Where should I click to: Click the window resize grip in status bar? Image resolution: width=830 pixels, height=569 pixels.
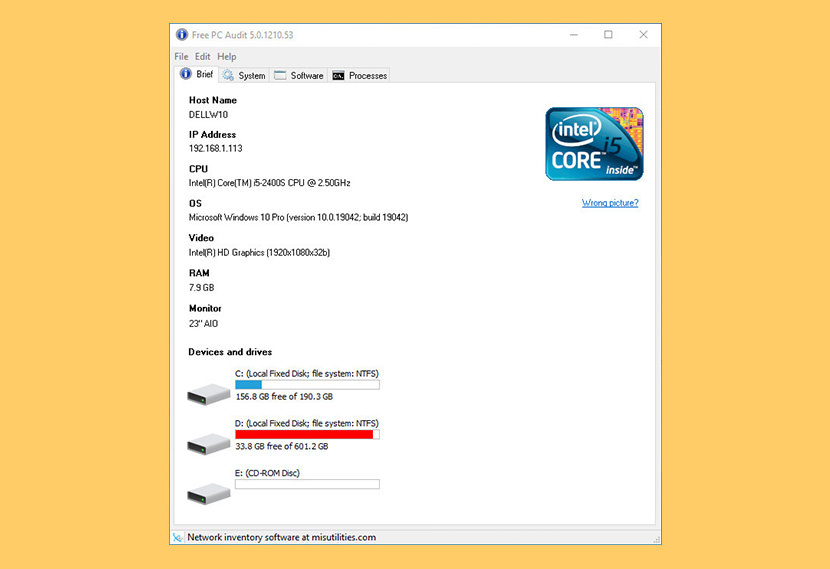[x=656, y=539]
